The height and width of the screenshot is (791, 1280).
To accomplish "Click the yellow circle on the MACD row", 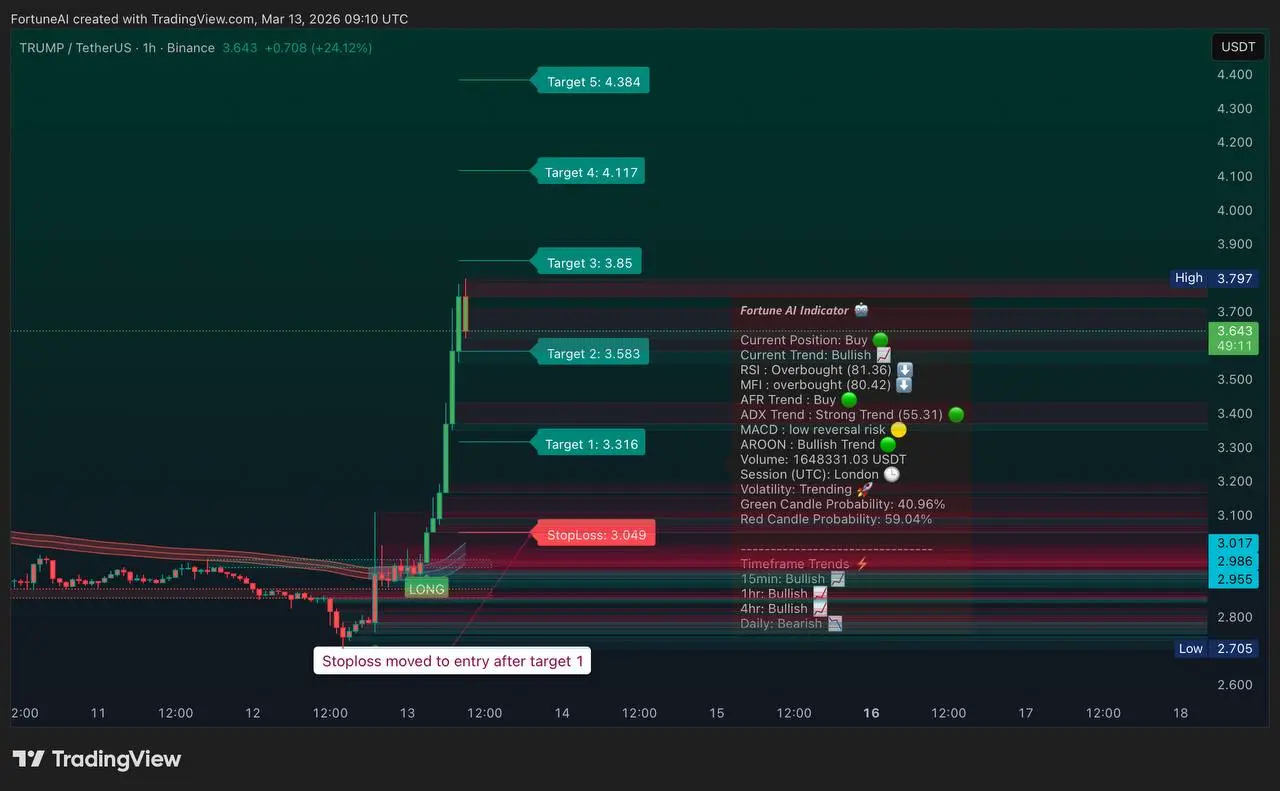I will [x=898, y=429].
